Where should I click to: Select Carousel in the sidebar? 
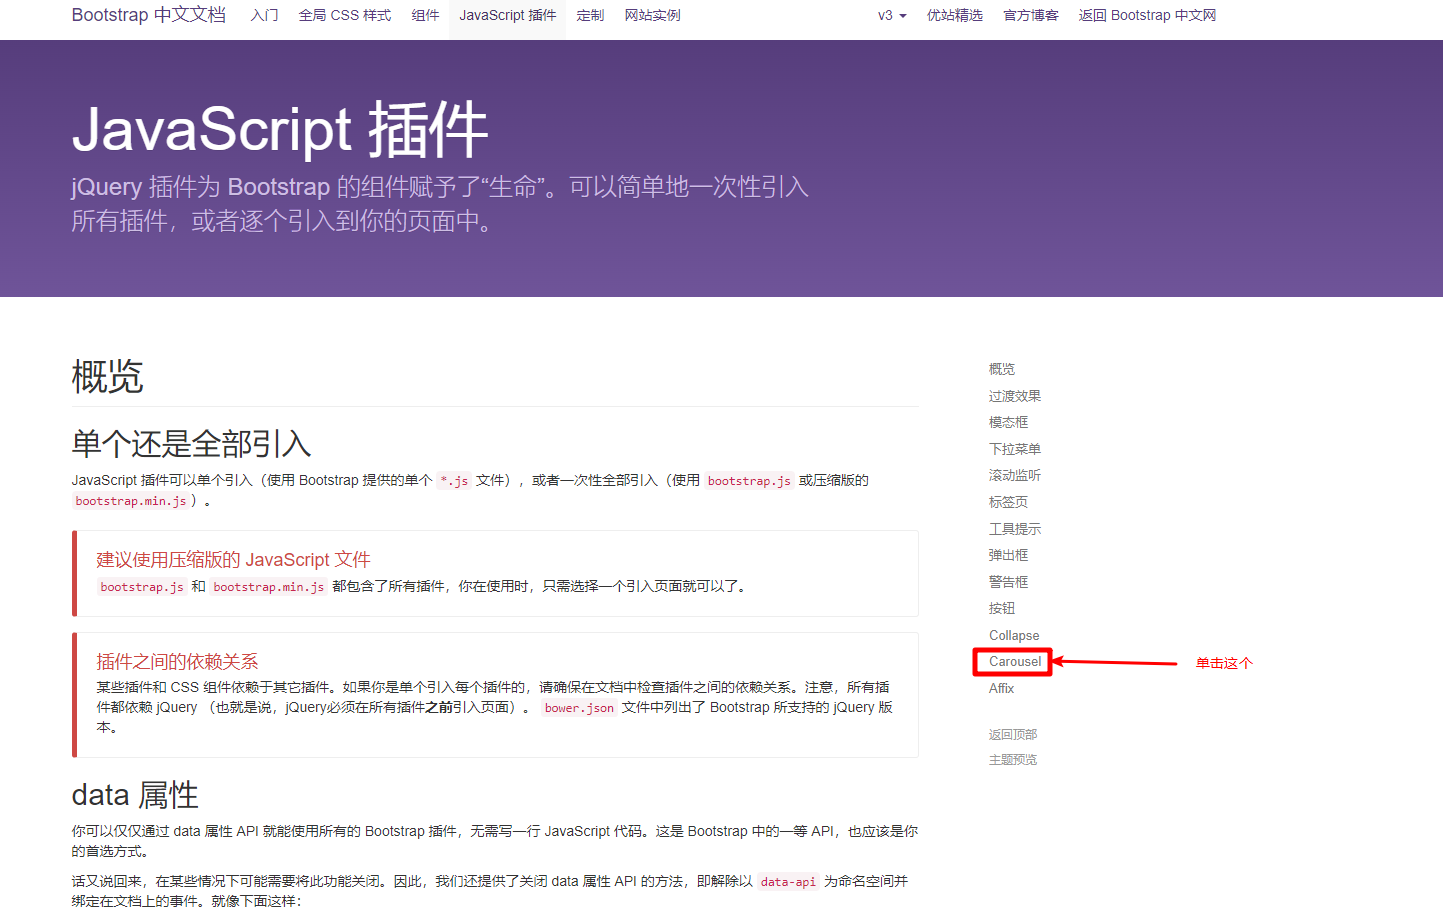coord(1012,661)
